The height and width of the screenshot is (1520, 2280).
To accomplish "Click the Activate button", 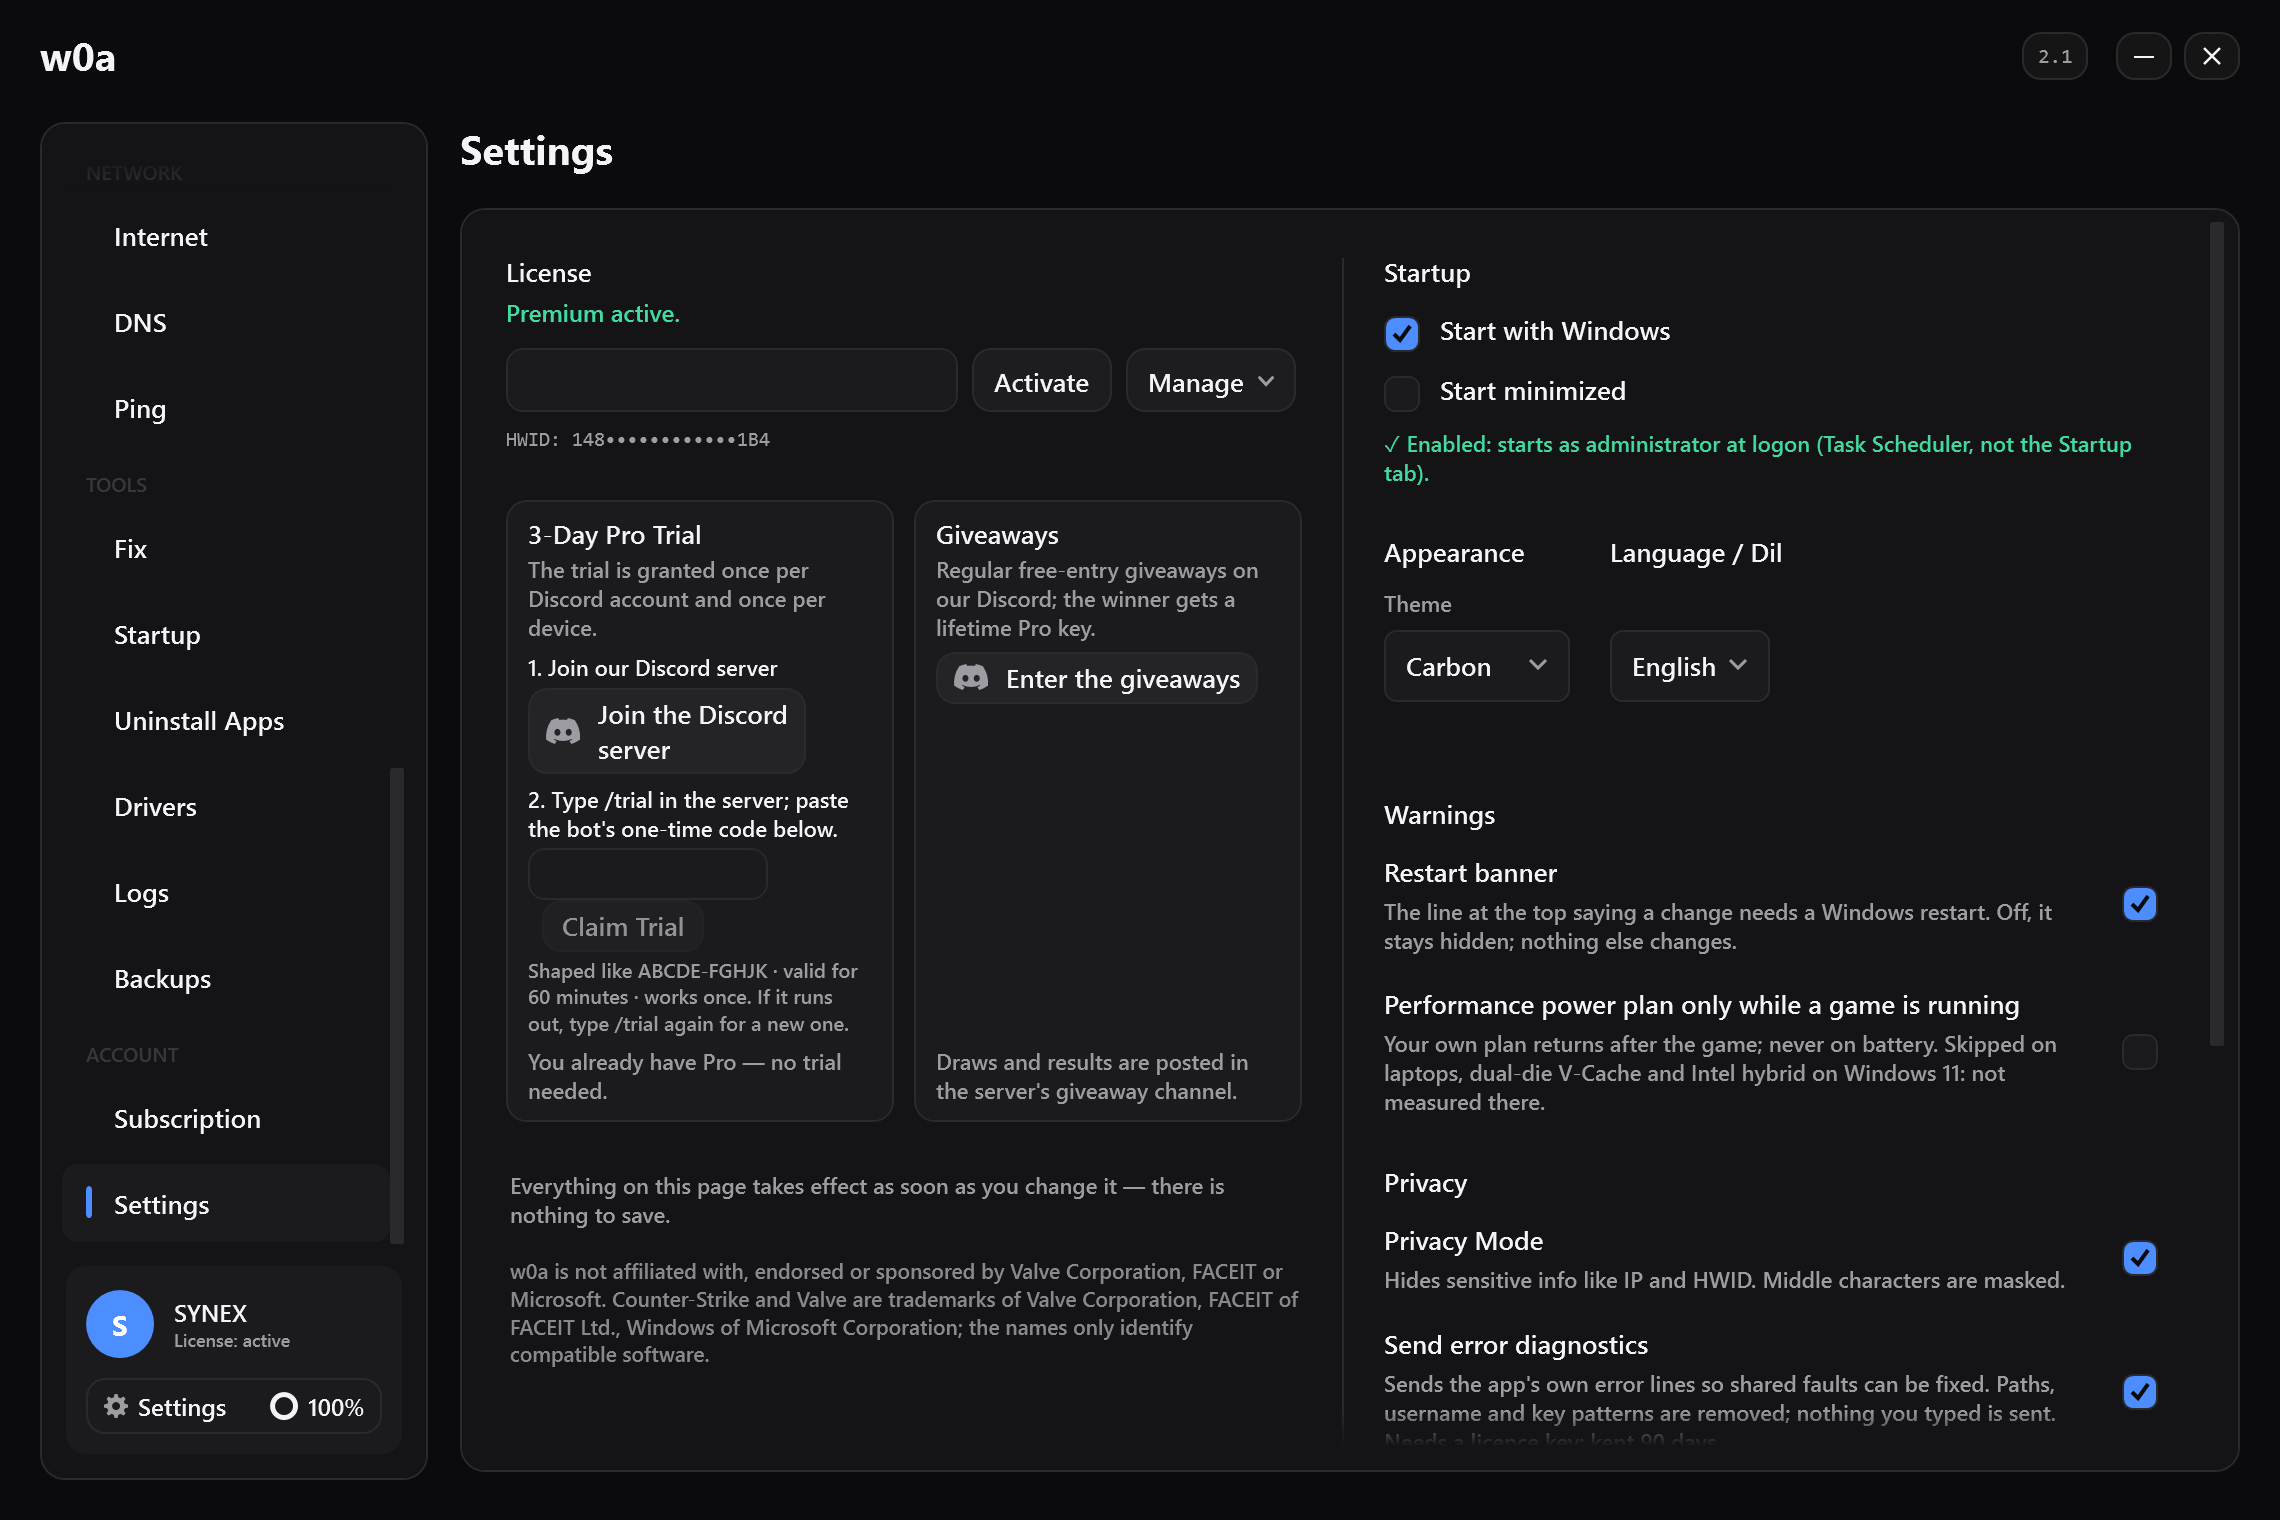I will click(1041, 381).
